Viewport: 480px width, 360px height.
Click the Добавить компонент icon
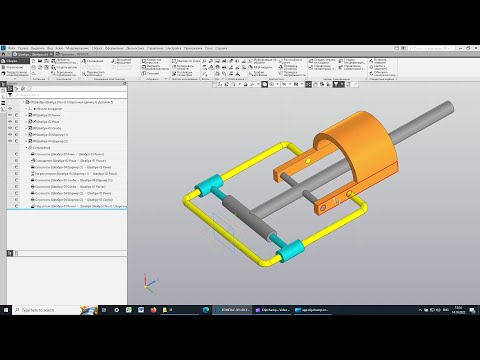click(53, 61)
